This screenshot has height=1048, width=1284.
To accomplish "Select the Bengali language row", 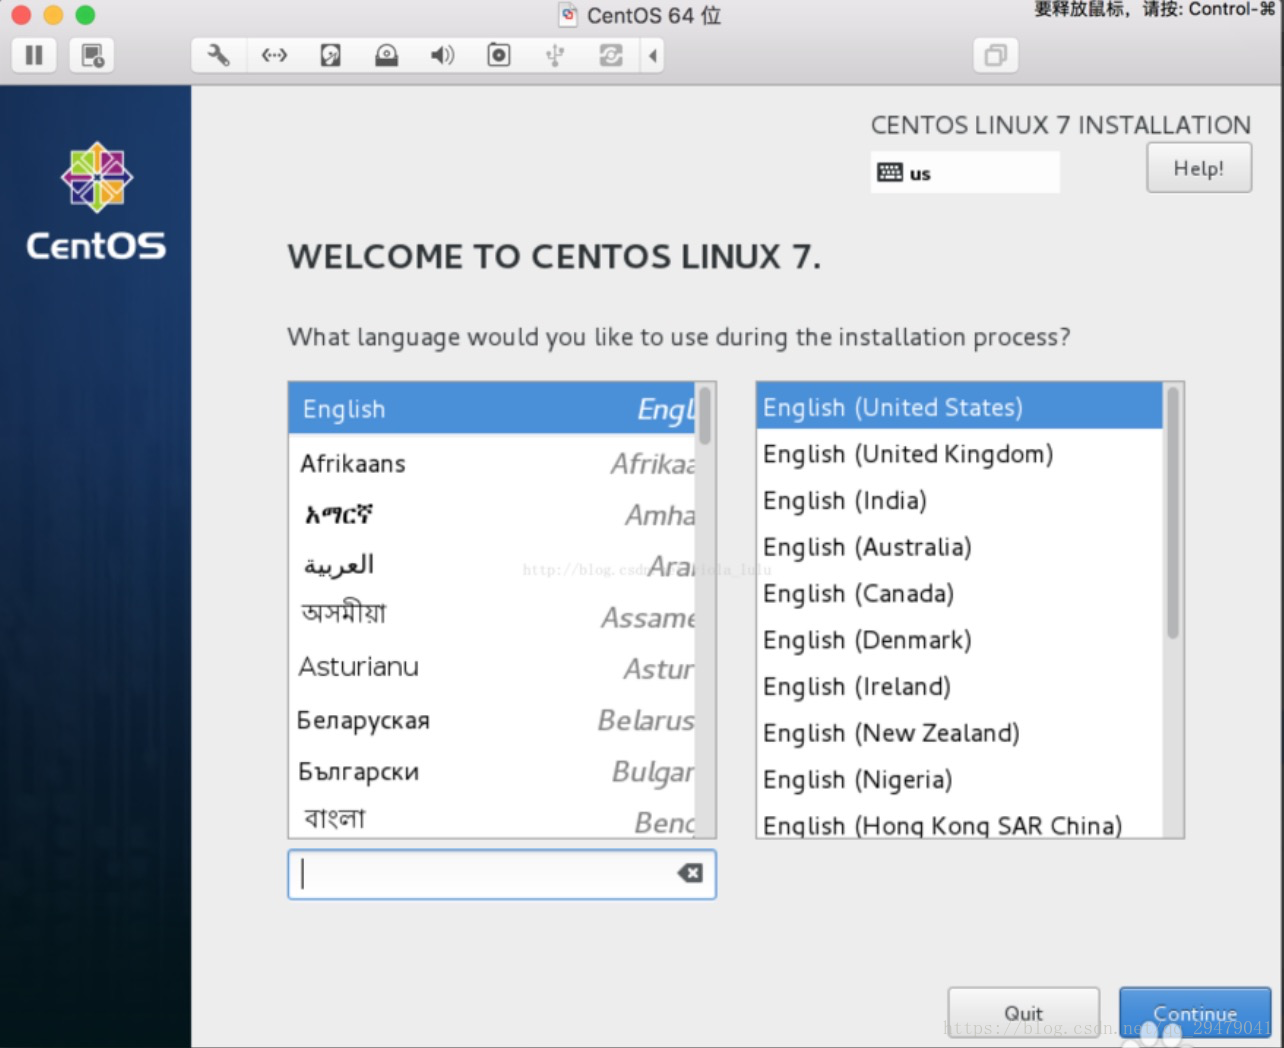I will [x=492, y=818].
